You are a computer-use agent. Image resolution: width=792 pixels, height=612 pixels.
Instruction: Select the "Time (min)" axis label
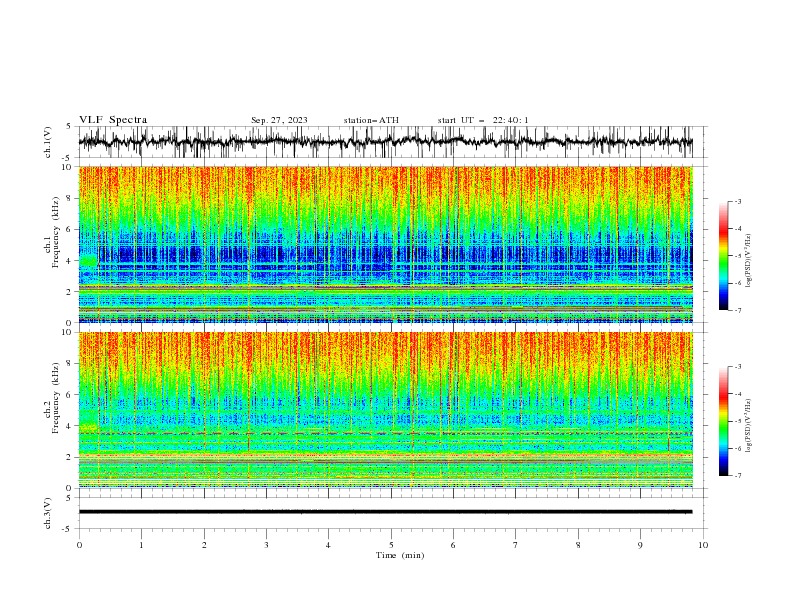400,555
